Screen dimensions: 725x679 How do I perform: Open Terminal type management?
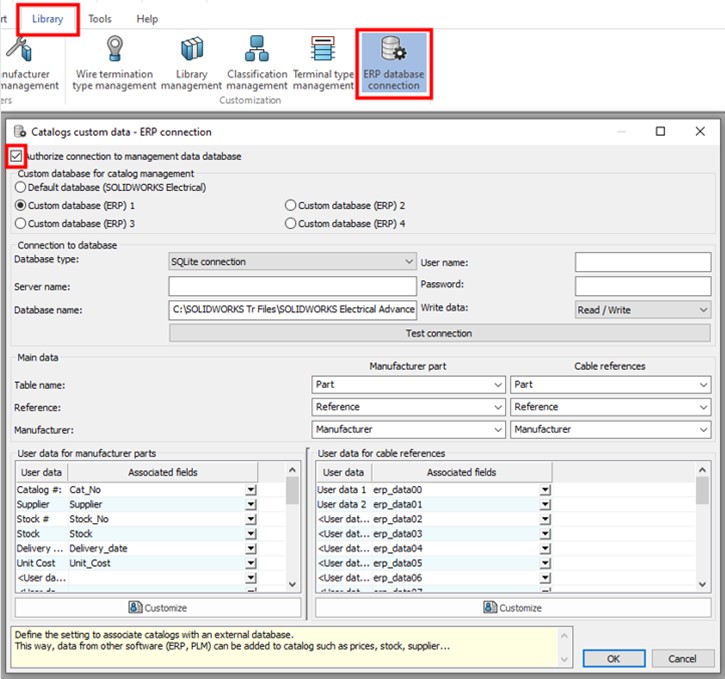click(x=323, y=62)
